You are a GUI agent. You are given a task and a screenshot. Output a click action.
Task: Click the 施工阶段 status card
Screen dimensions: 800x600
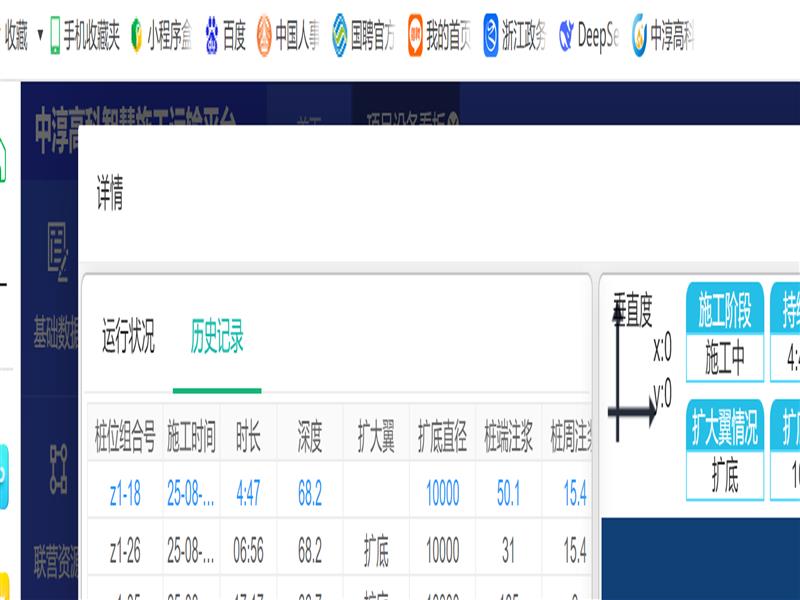point(725,332)
